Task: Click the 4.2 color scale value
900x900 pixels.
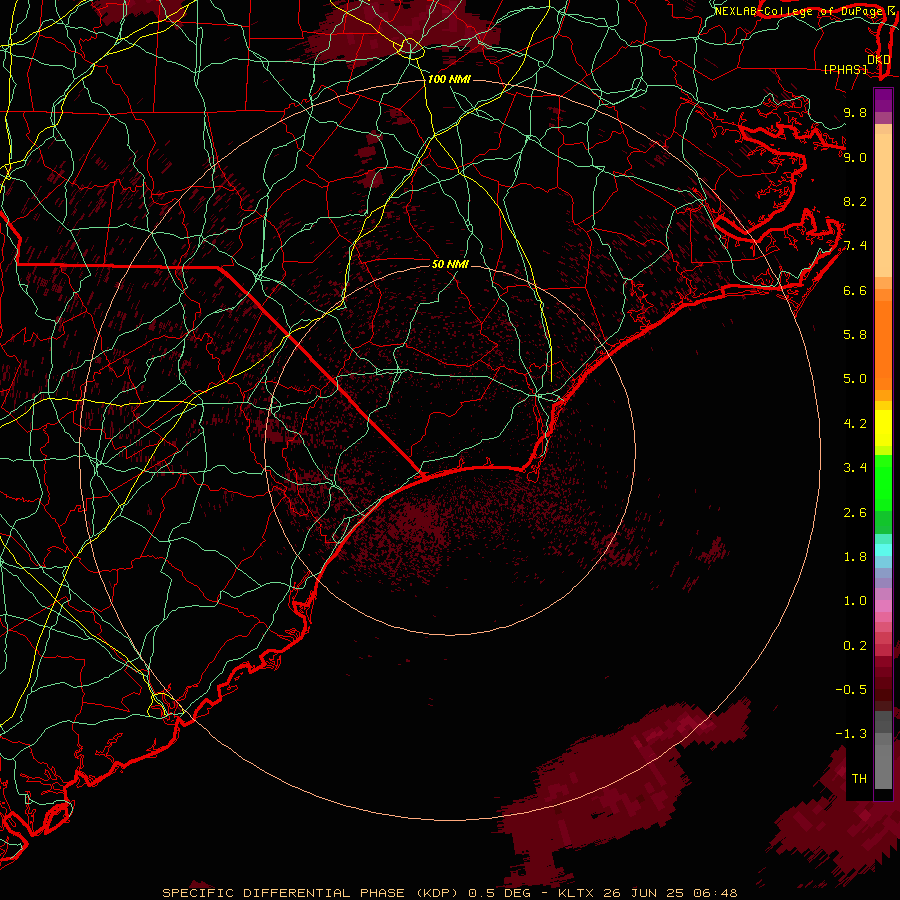Action: pyautogui.click(x=855, y=424)
